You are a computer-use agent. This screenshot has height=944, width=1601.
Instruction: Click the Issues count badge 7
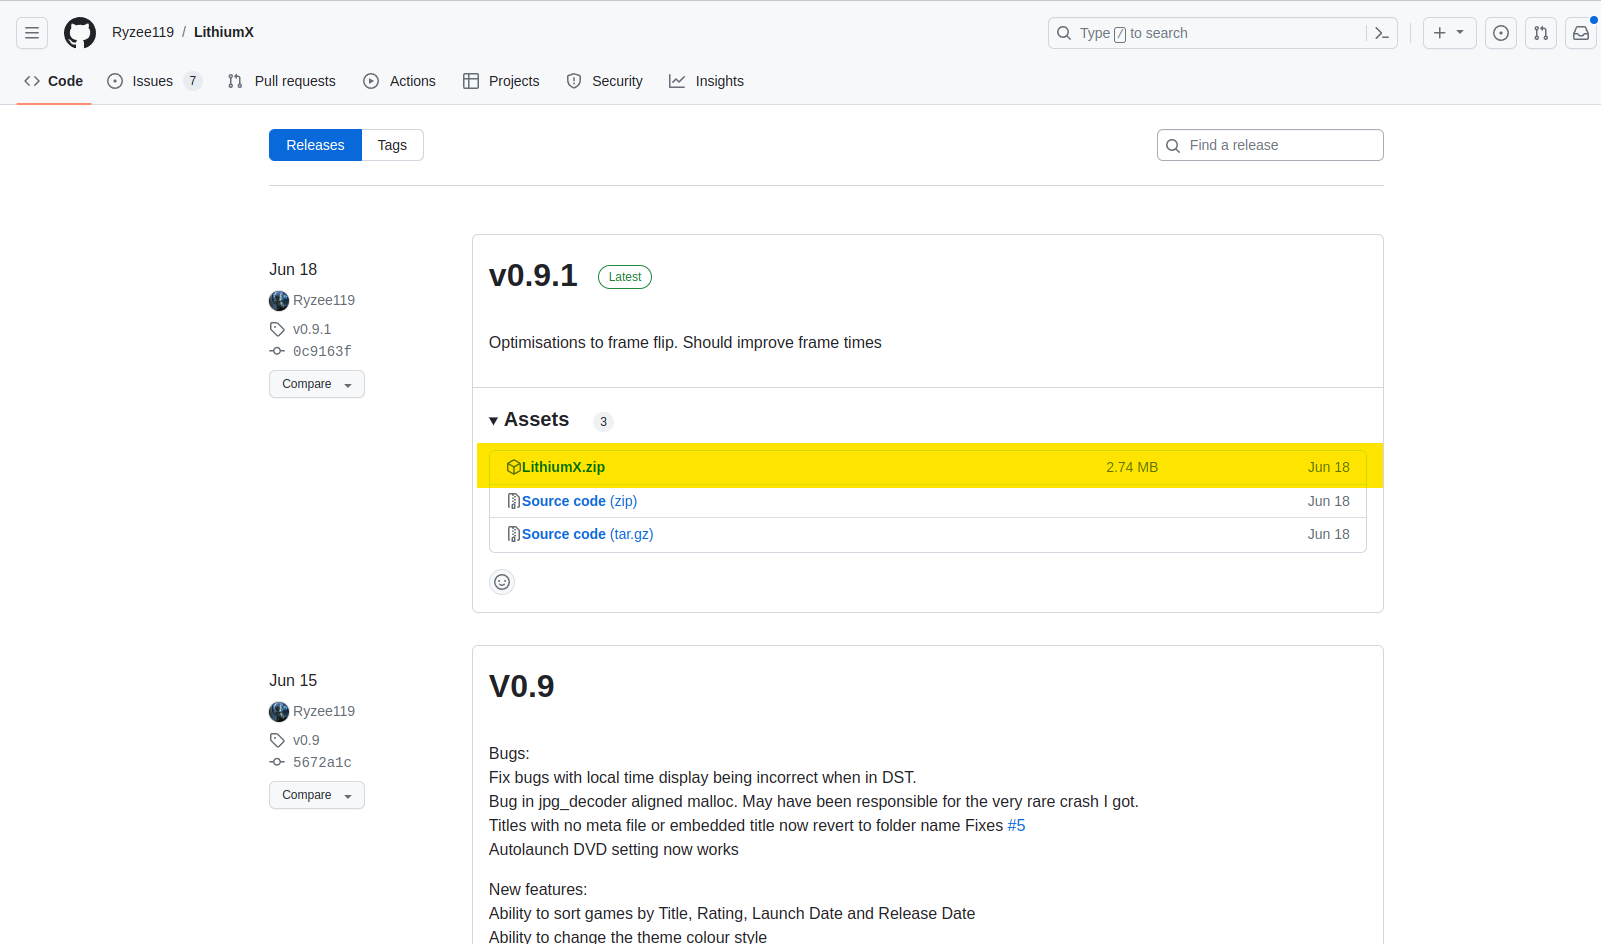pyautogui.click(x=193, y=81)
